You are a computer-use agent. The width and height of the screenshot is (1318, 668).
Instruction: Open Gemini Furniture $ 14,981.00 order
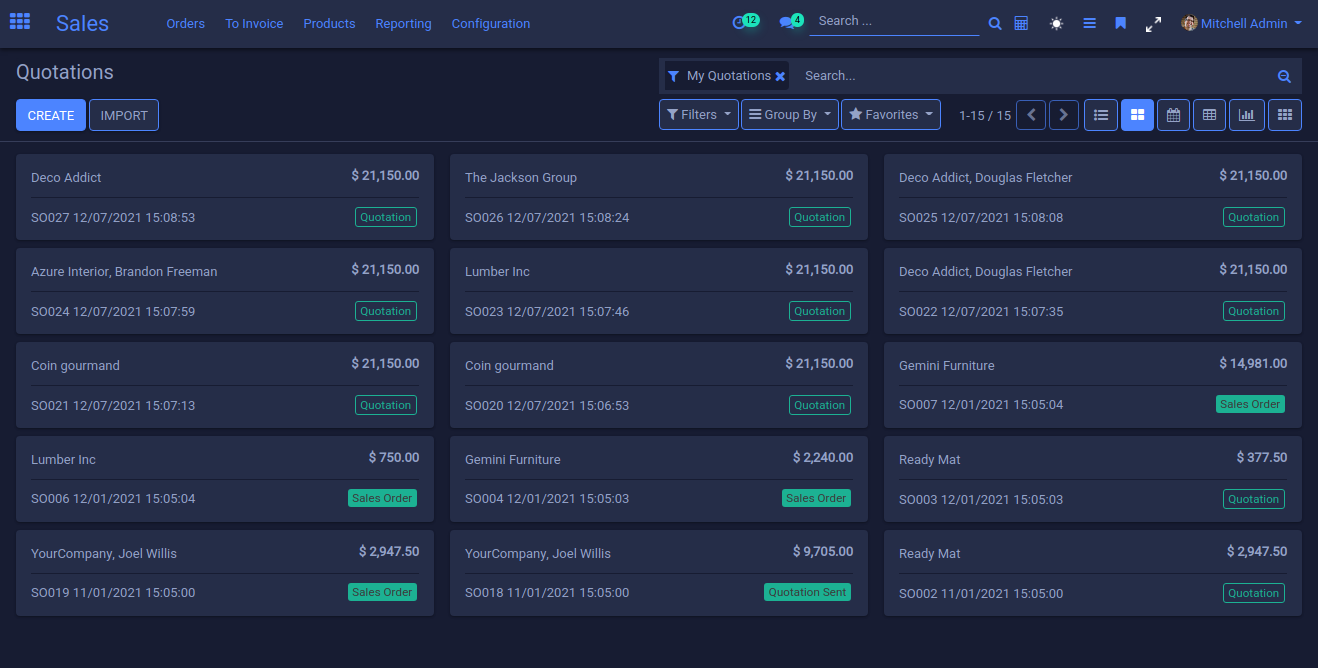tap(1093, 385)
